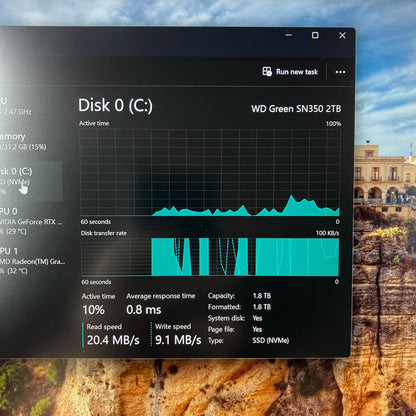Select GPU 1 AMD Radeon entry
This screenshot has height=416, width=416.
[32, 261]
